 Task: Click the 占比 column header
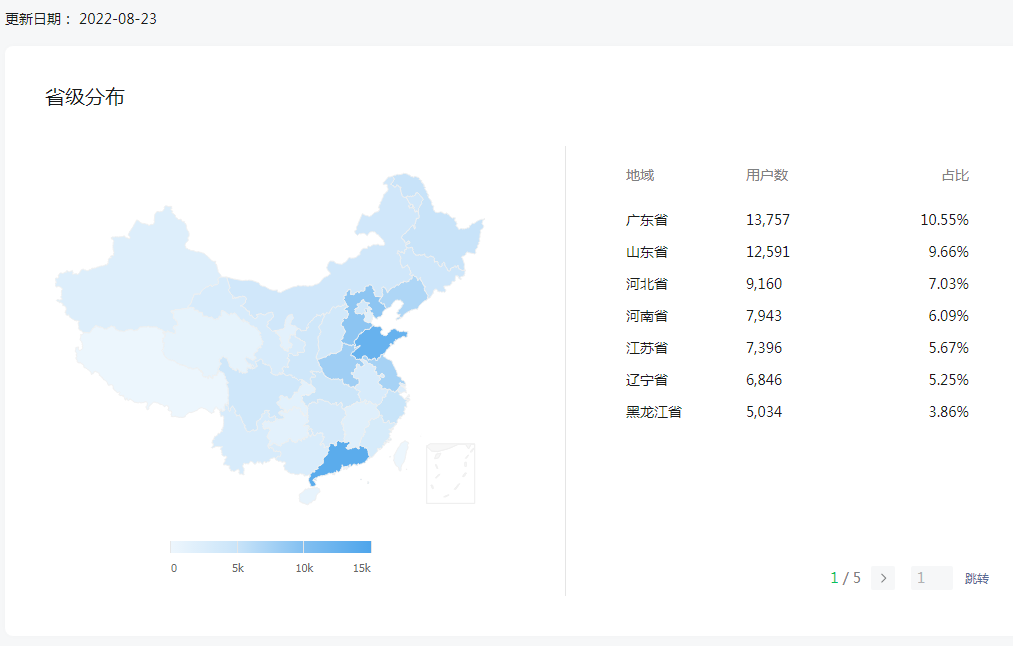tap(955, 175)
